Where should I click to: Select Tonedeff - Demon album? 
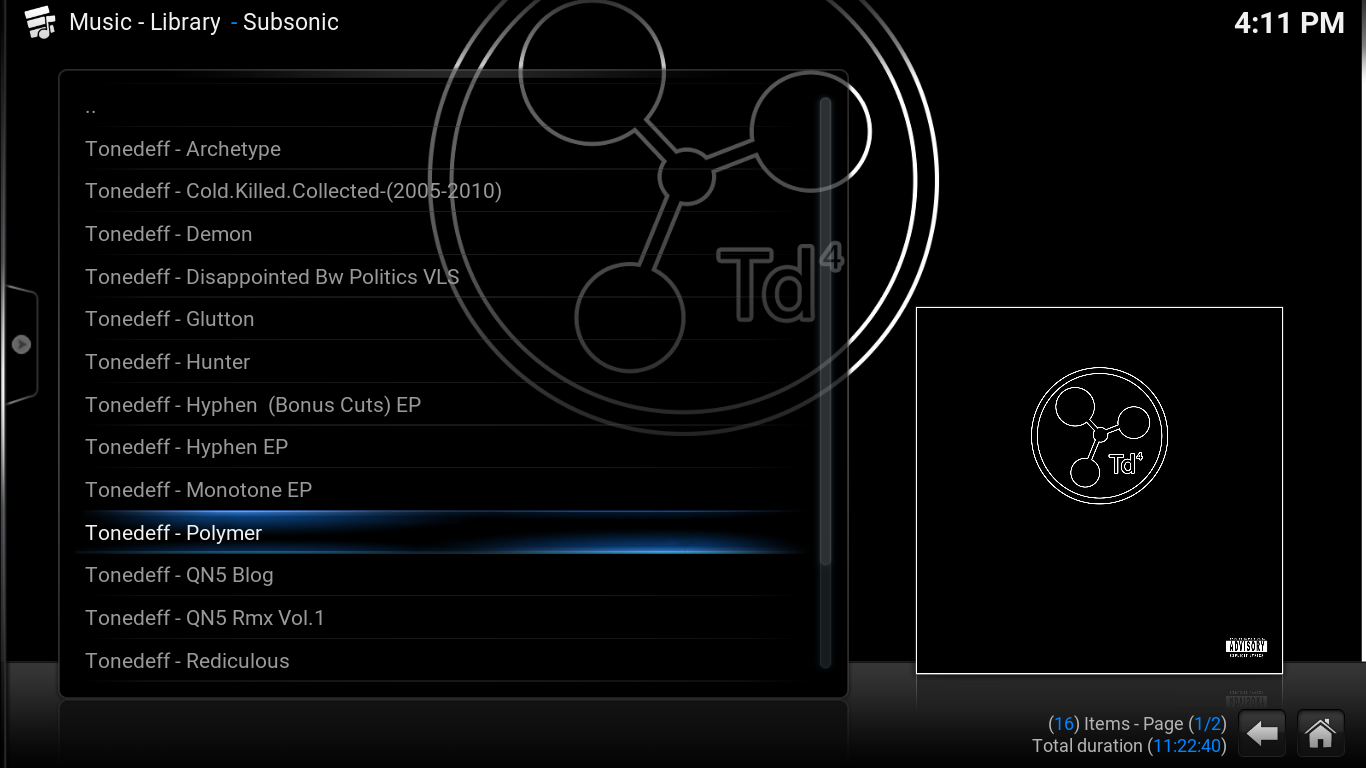click(169, 234)
